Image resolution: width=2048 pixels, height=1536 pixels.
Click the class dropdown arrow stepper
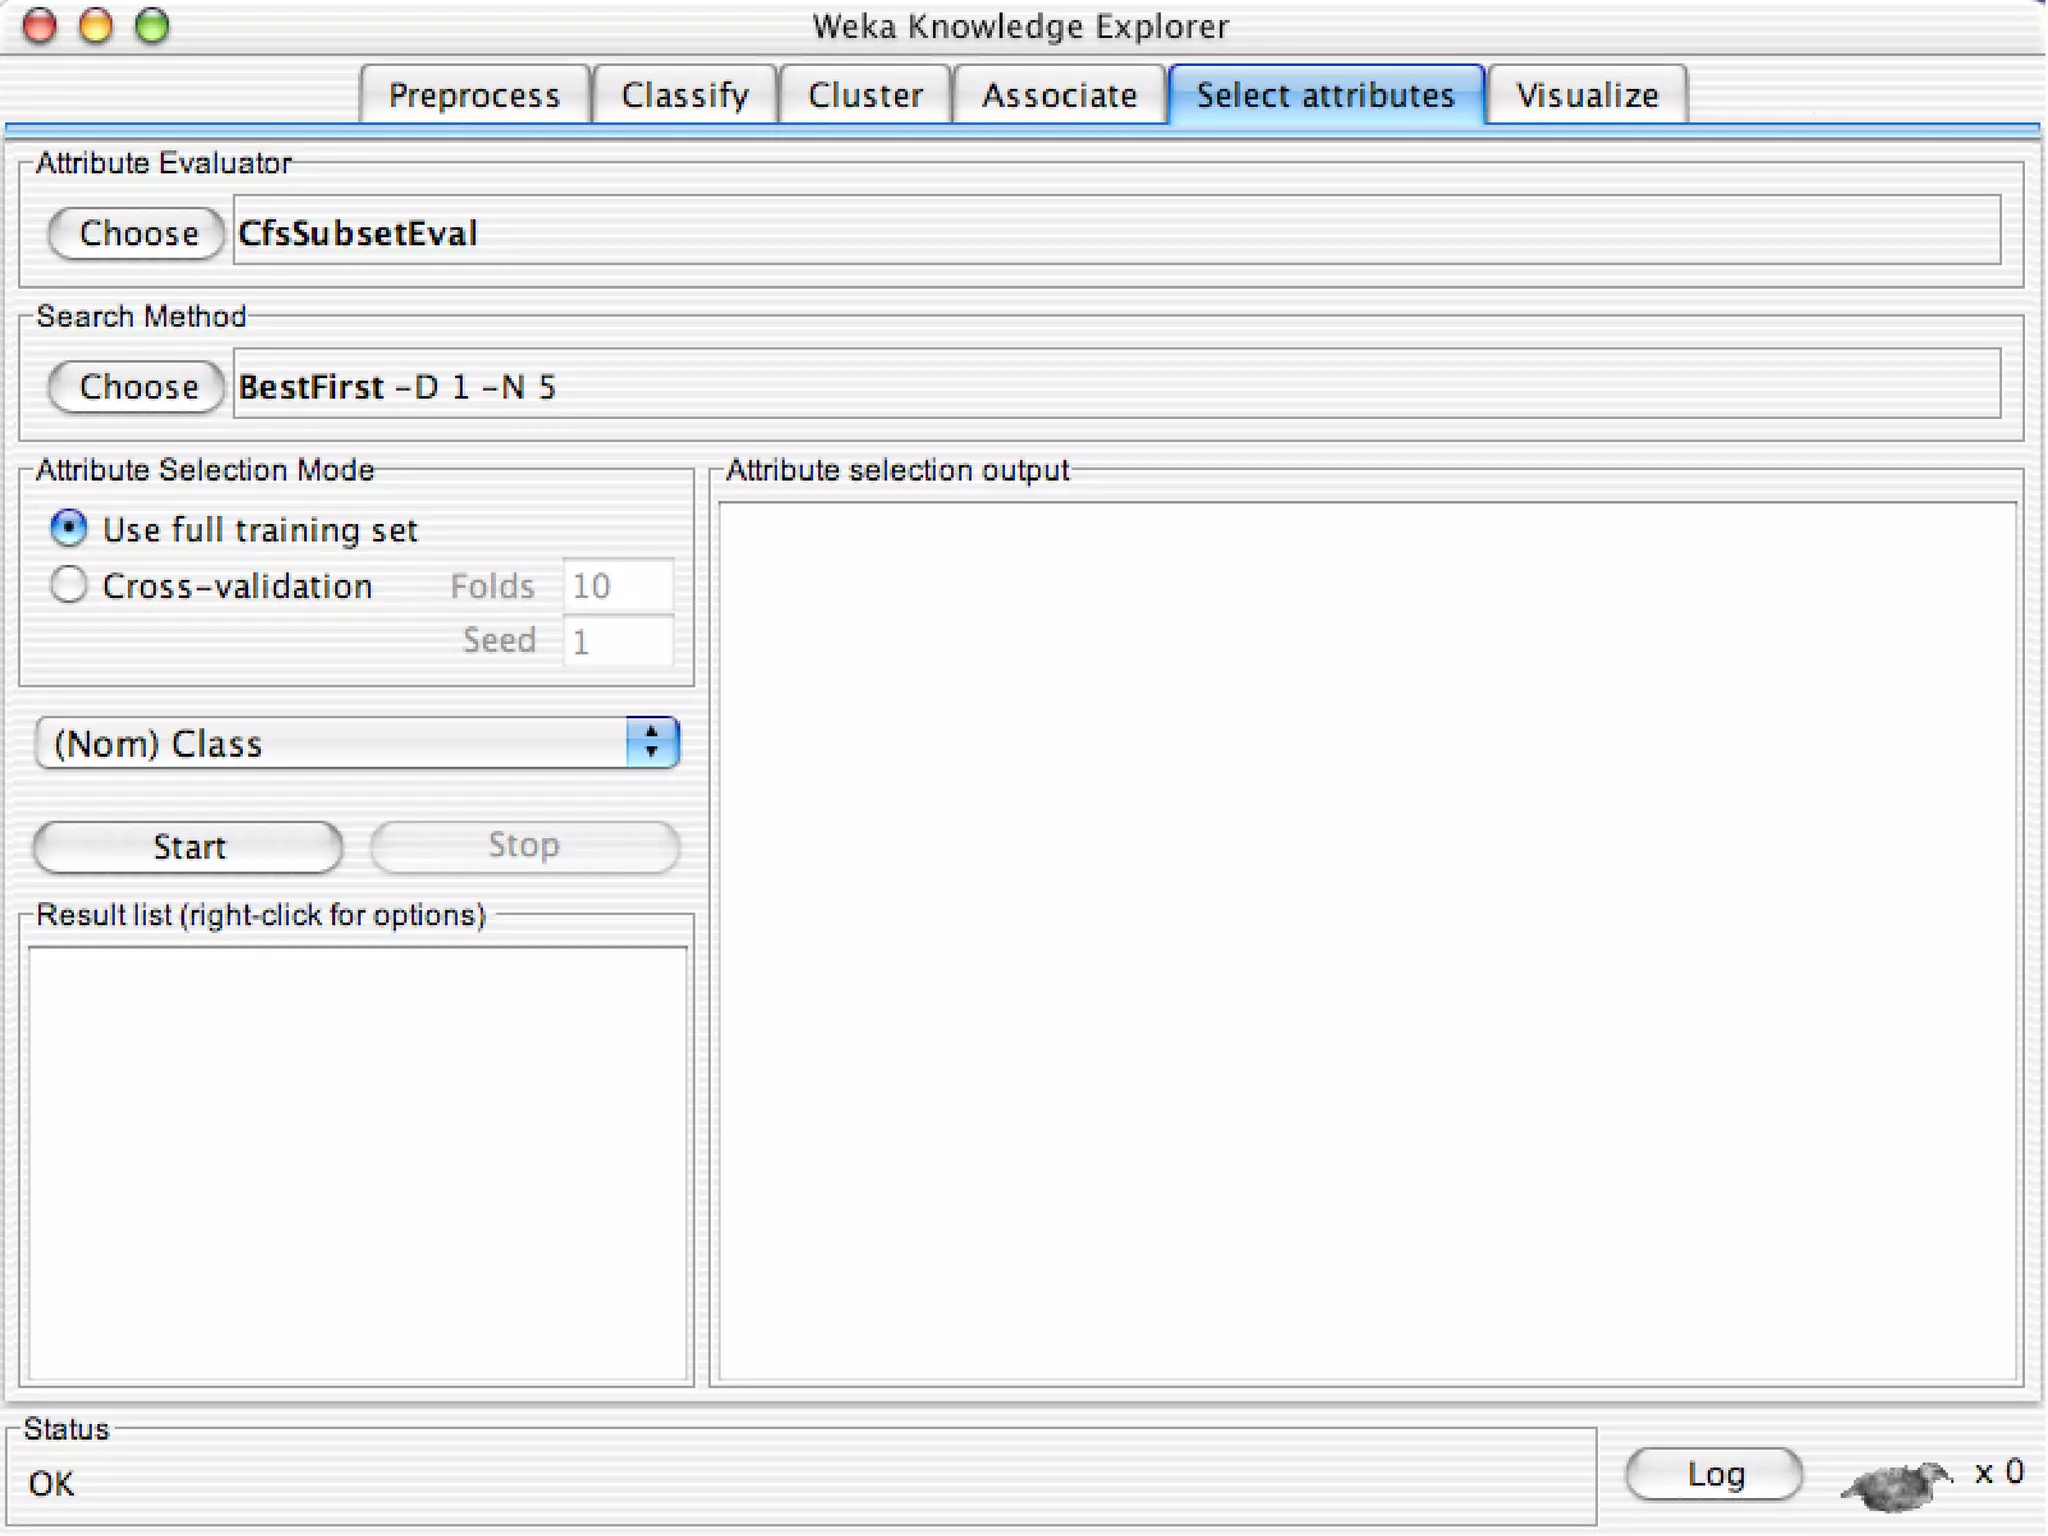click(652, 742)
